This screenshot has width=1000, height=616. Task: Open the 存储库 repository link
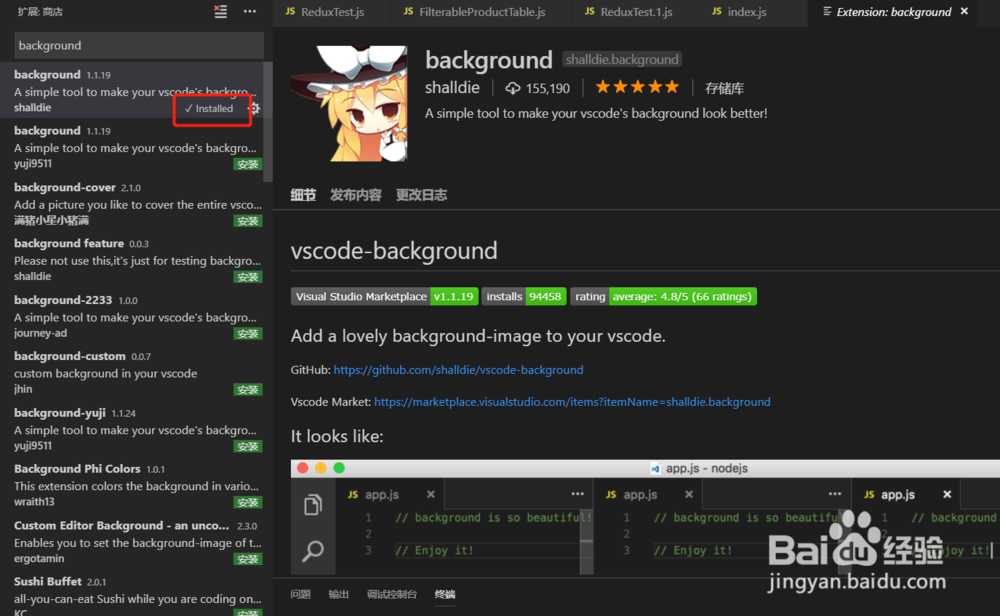pos(724,88)
